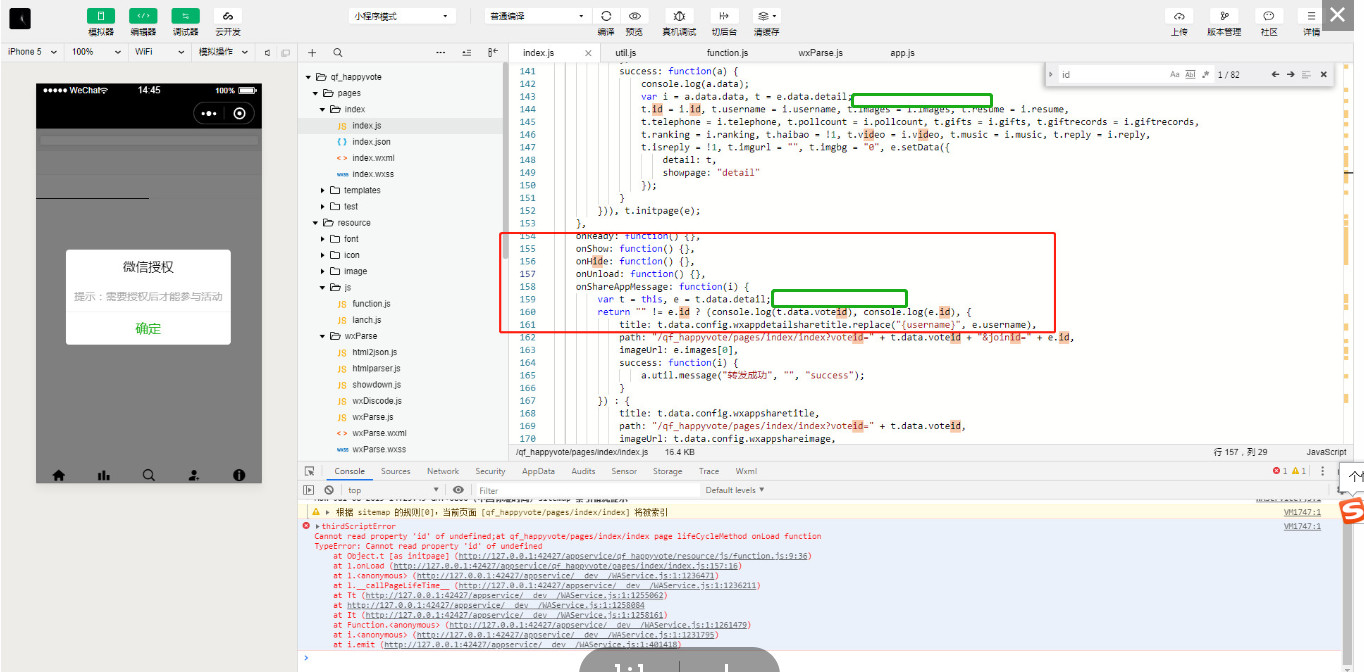Click the inspect element picker icon
The width and height of the screenshot is (1364, 672).
click(310, 471)
